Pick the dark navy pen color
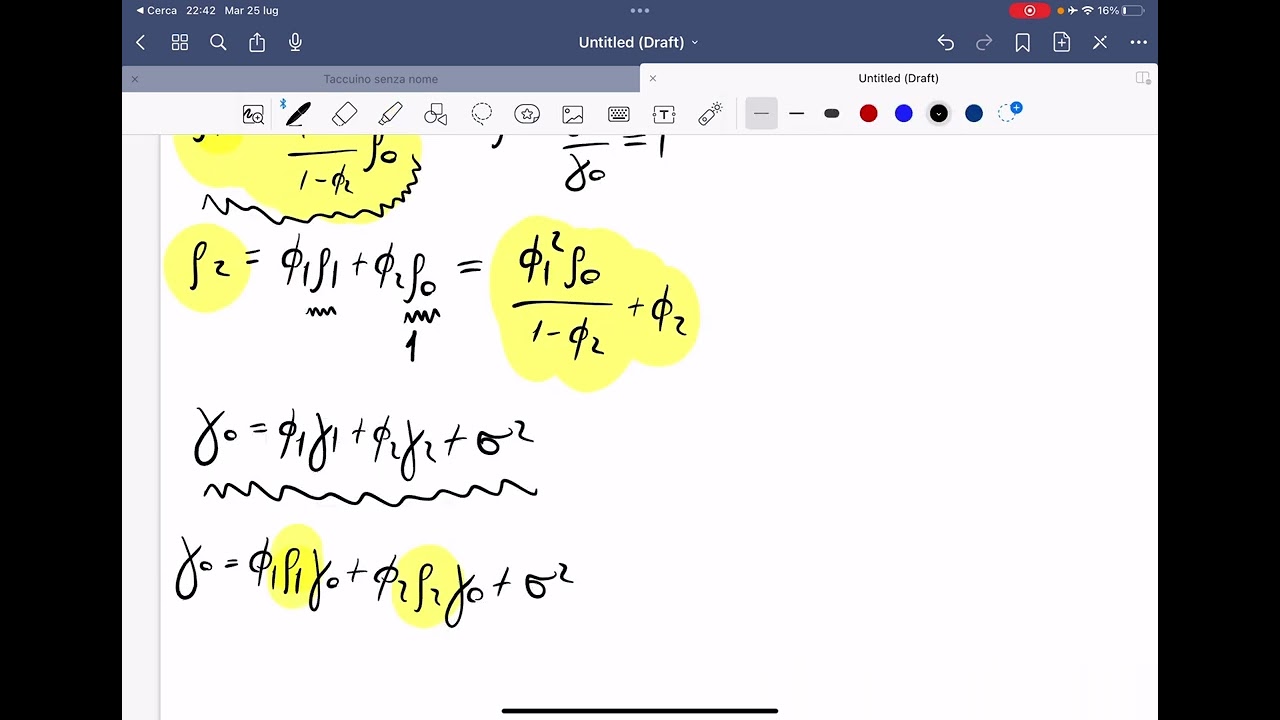Image resolution: width=1280 pixels, height=720 pixels. (974, 114)
